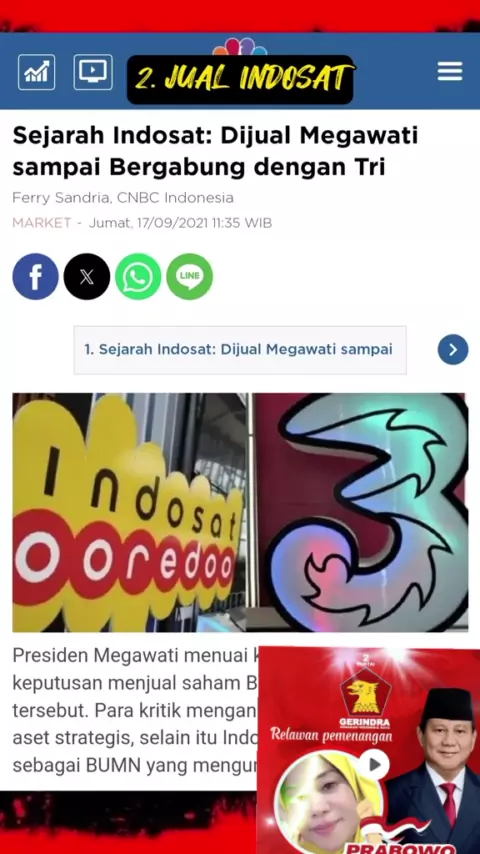Image resolution: width=480 pixels, height=854 pixels.
Task: Click the MARKET category label
Action: (x=42, y=223)
